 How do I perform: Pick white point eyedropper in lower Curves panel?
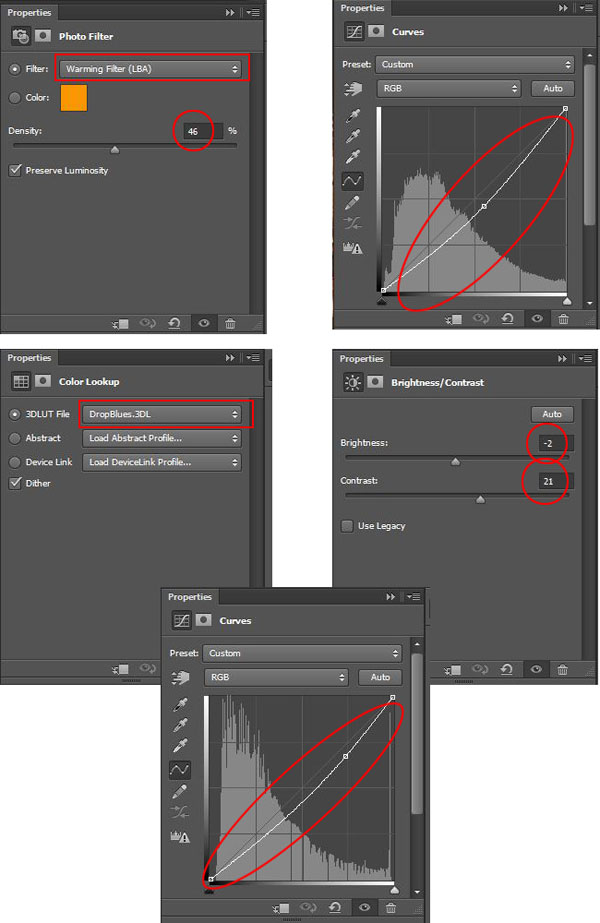(x=180, y=746)
